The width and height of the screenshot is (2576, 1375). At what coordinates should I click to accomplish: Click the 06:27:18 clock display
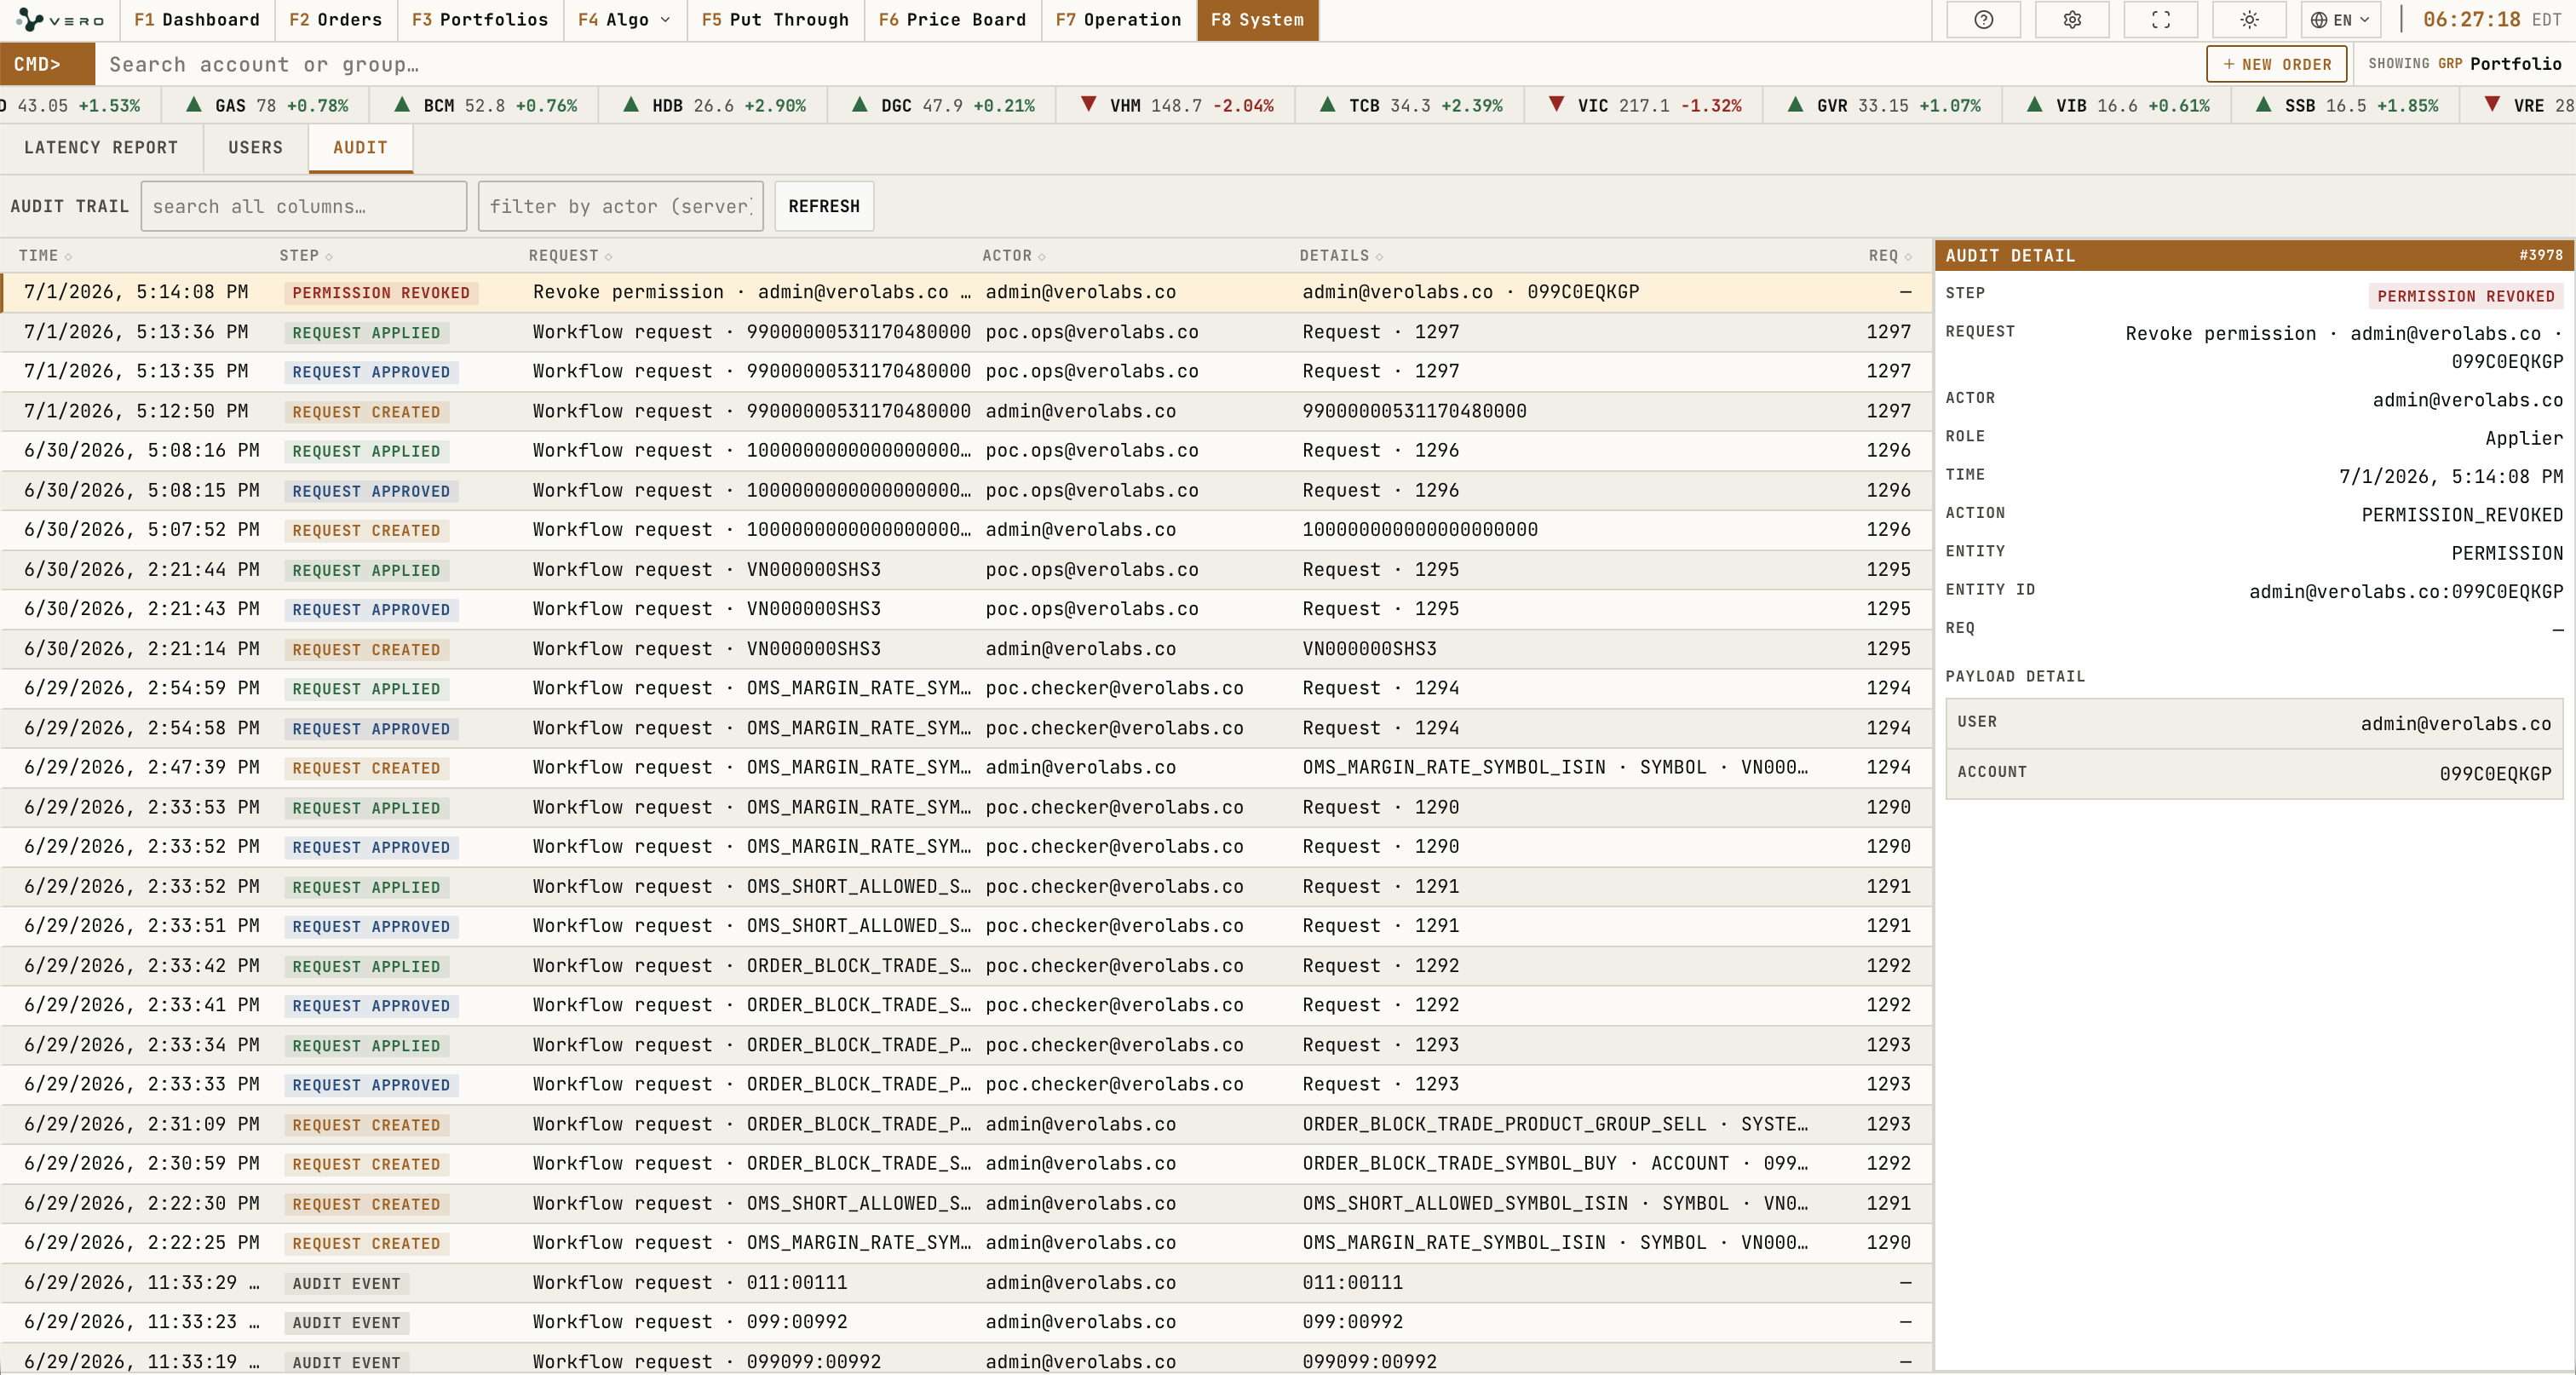[2471, 20]
